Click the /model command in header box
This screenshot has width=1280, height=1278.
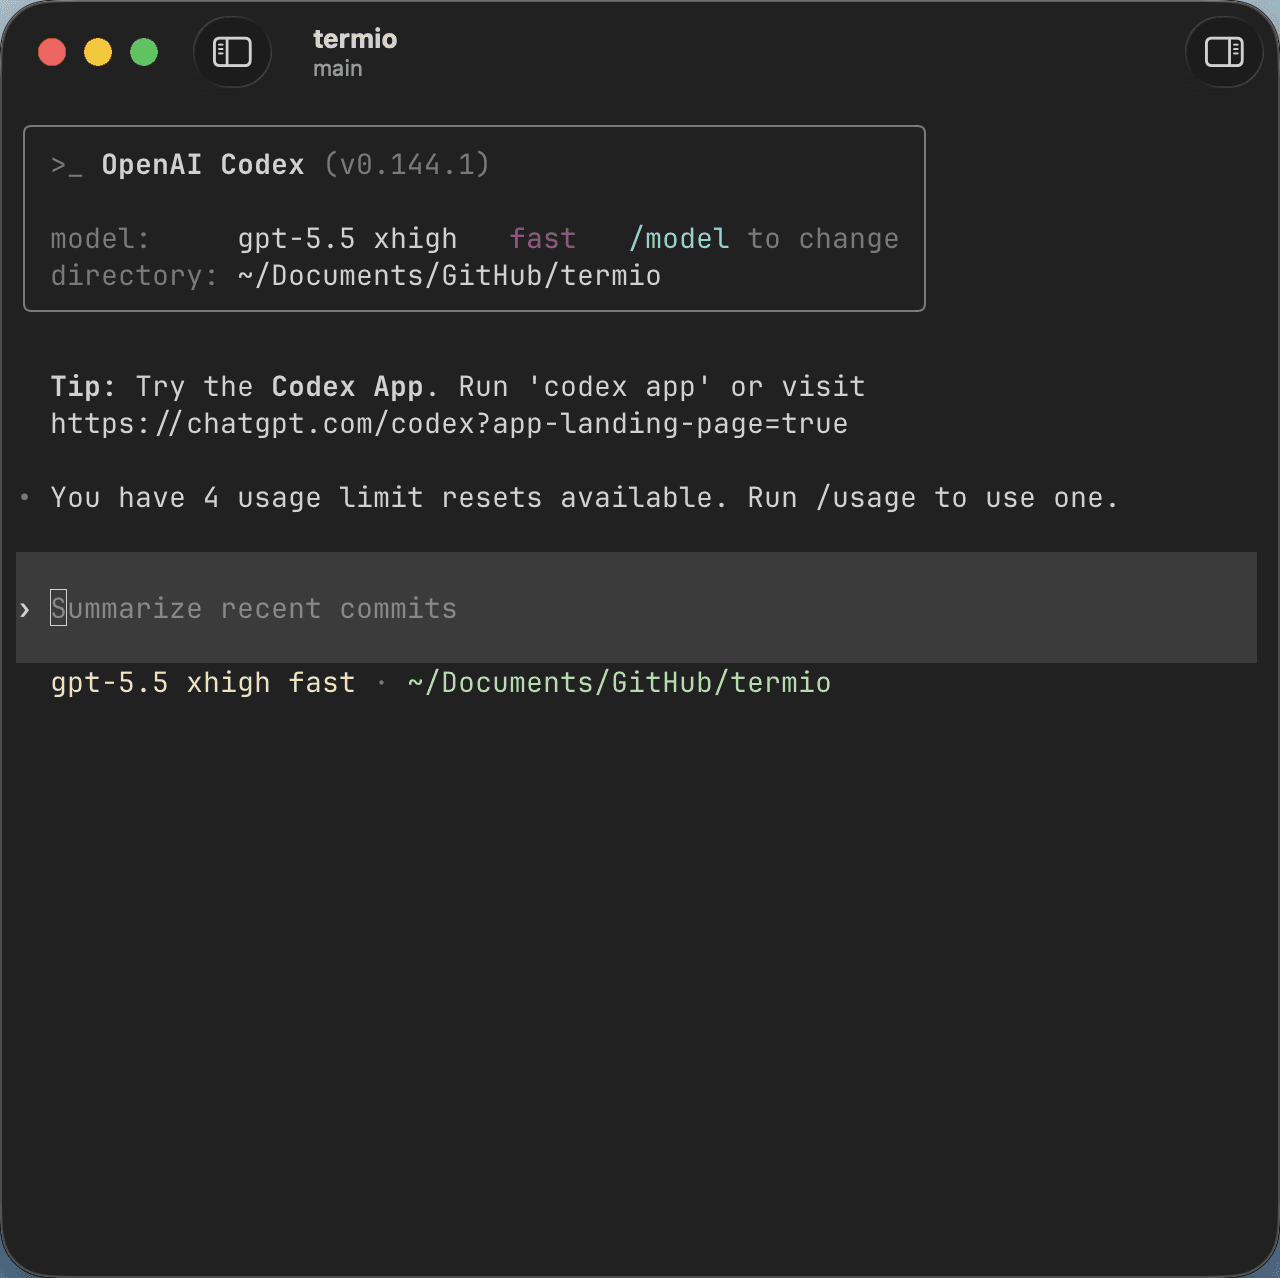pos(679,239)
